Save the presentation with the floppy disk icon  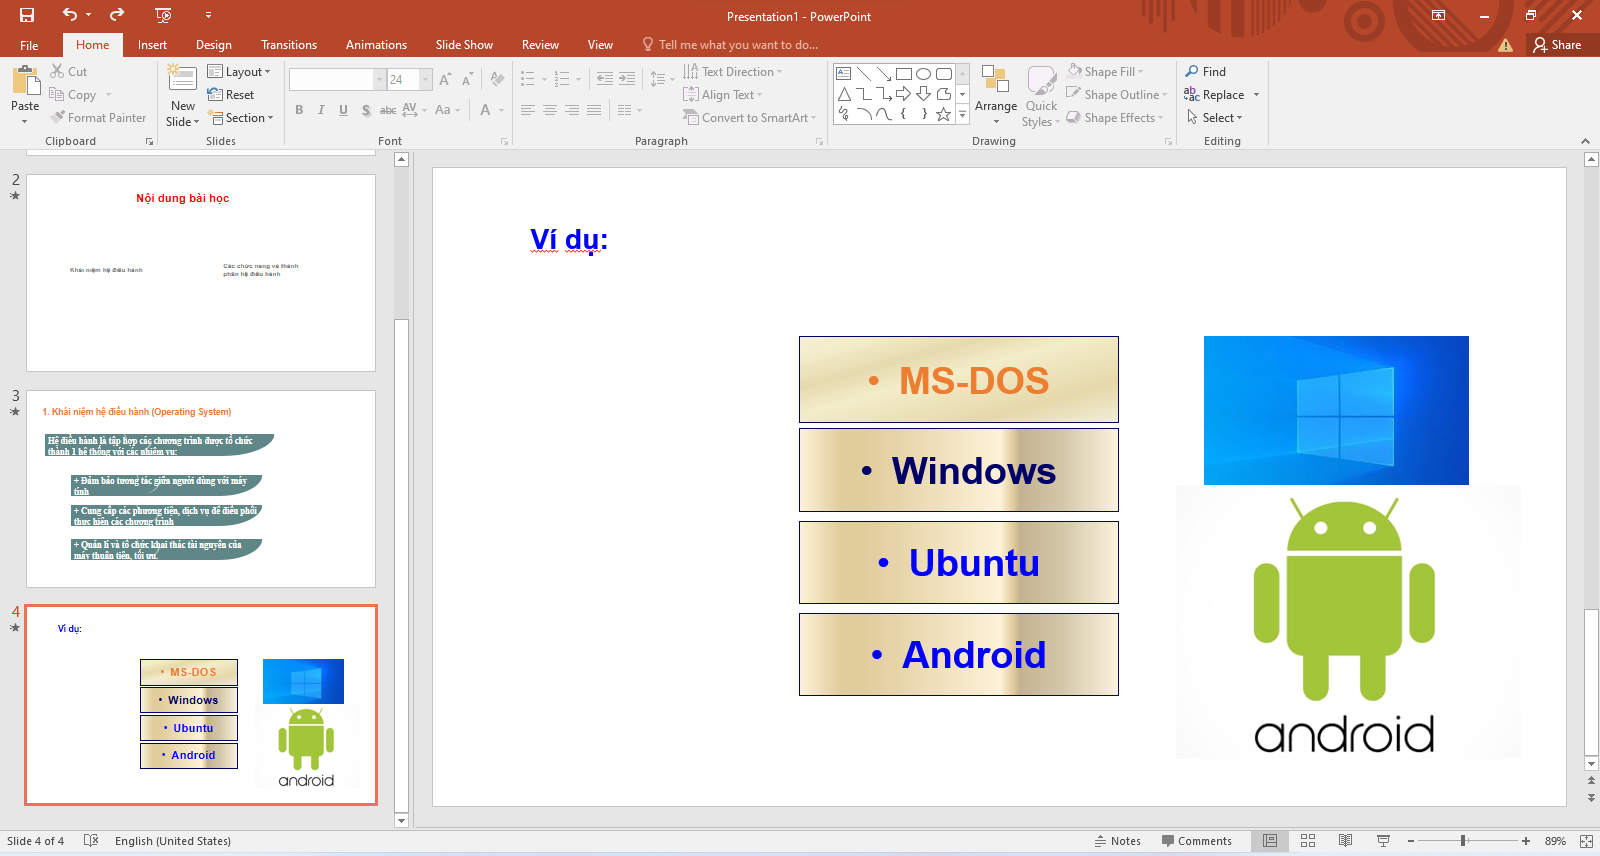pos(27,15)
